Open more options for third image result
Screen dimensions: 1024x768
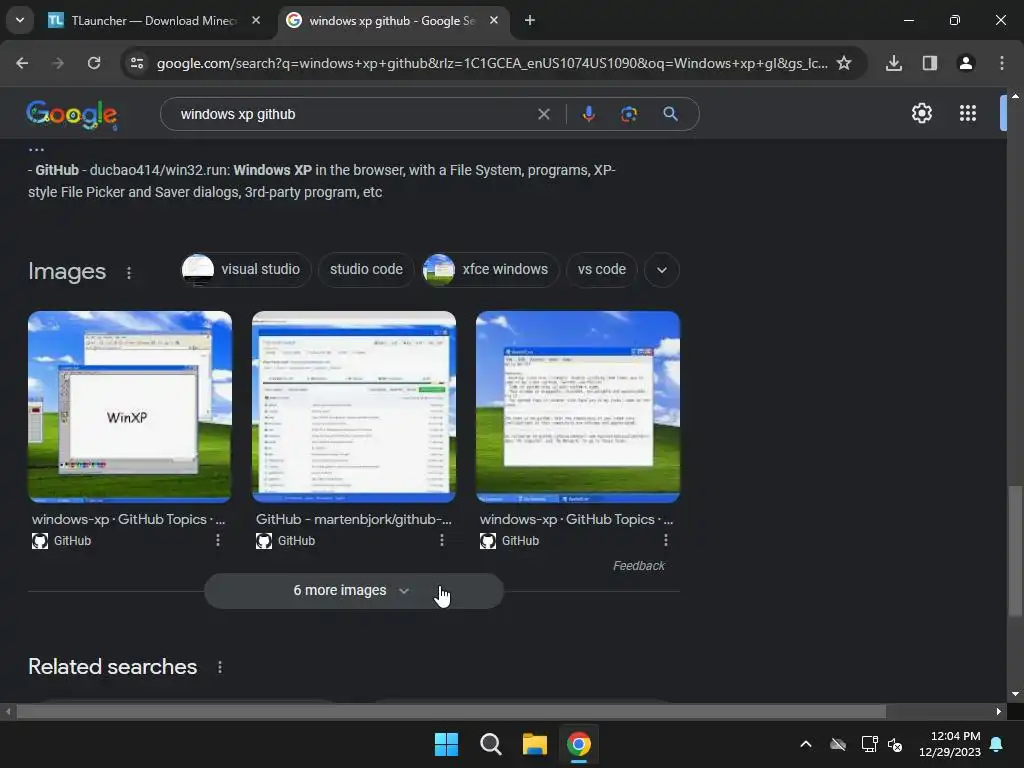(665, 540)
